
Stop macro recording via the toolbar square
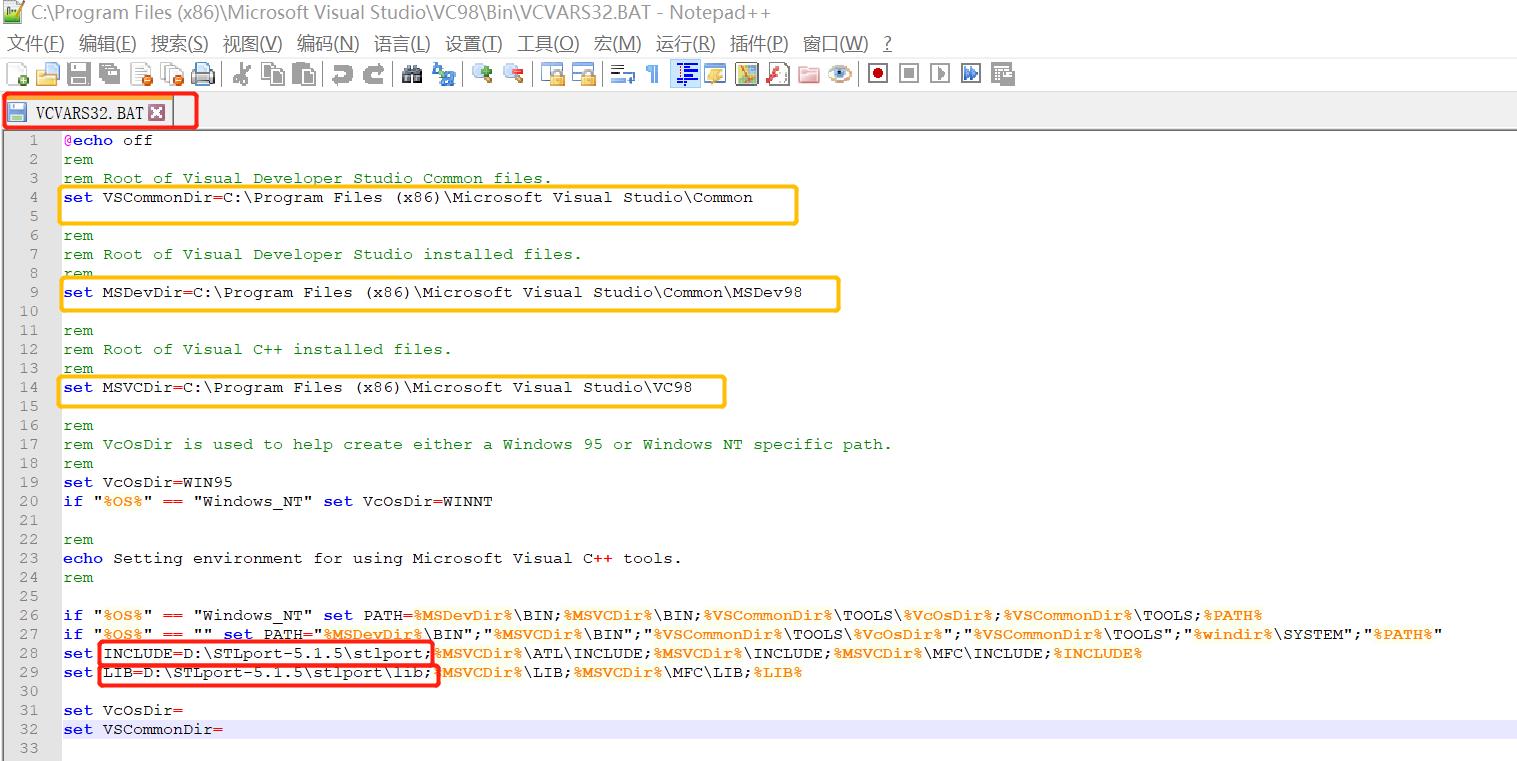909,74
